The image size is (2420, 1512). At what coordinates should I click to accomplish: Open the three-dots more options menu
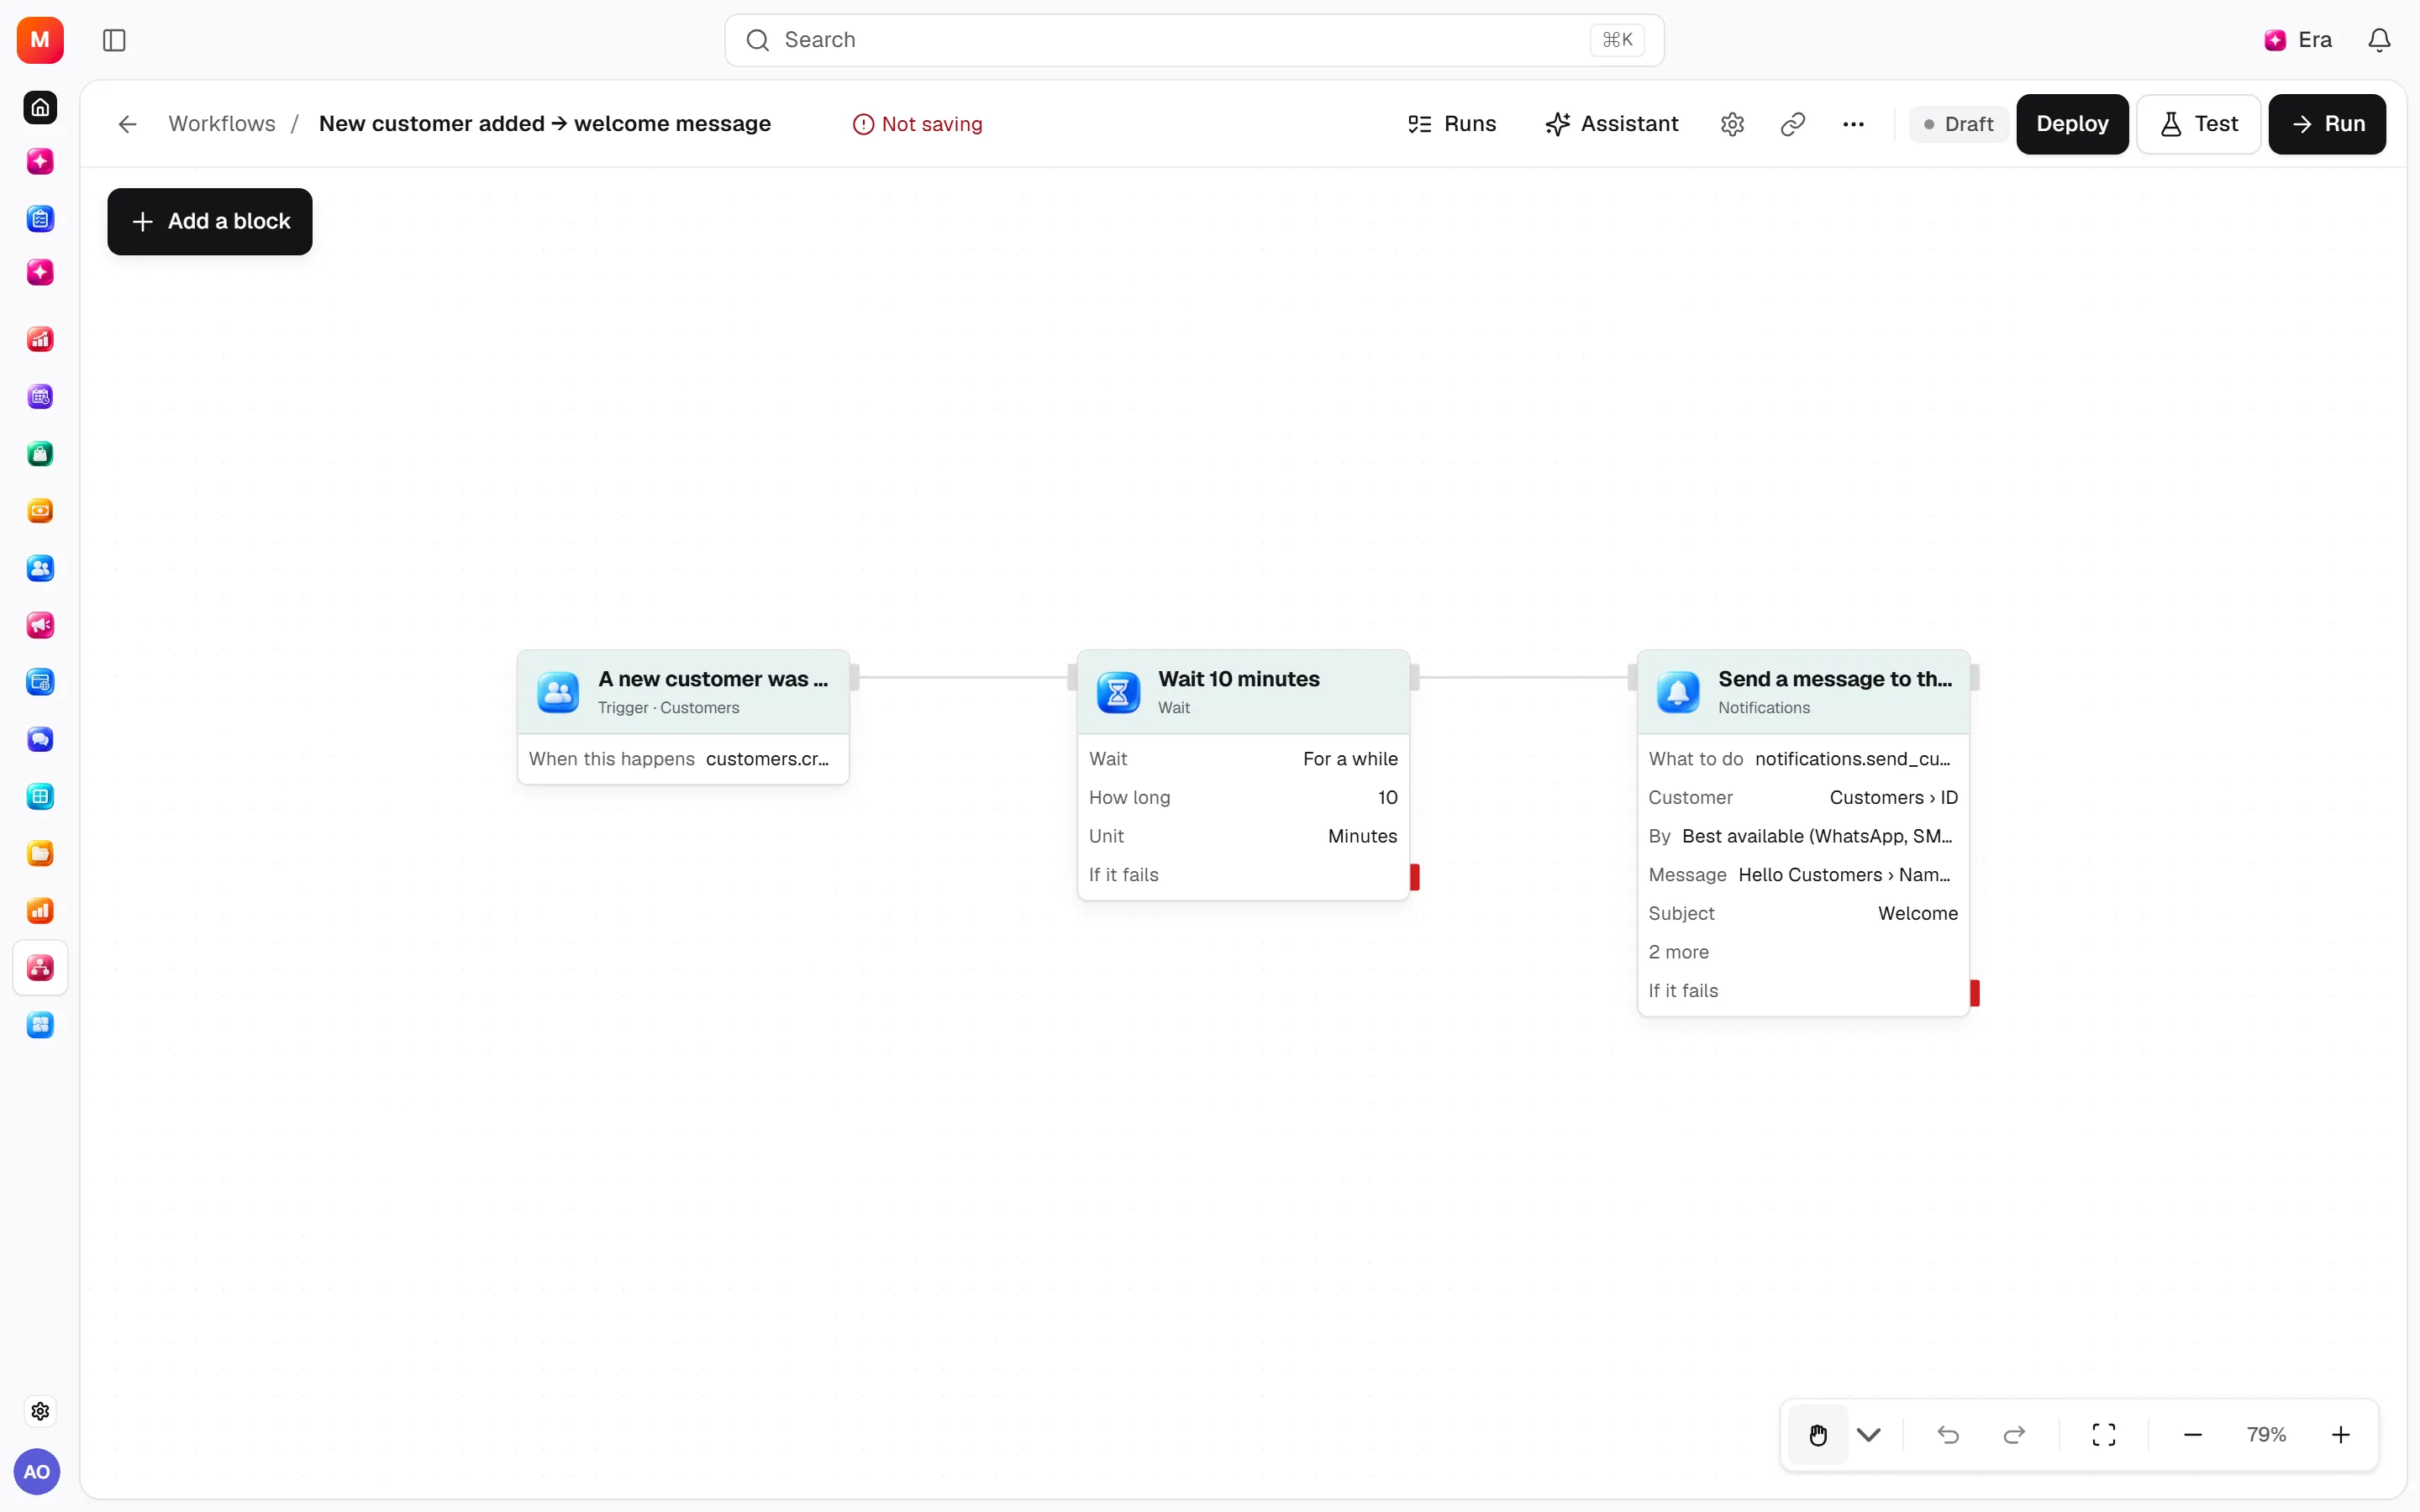coord(1853,124)
